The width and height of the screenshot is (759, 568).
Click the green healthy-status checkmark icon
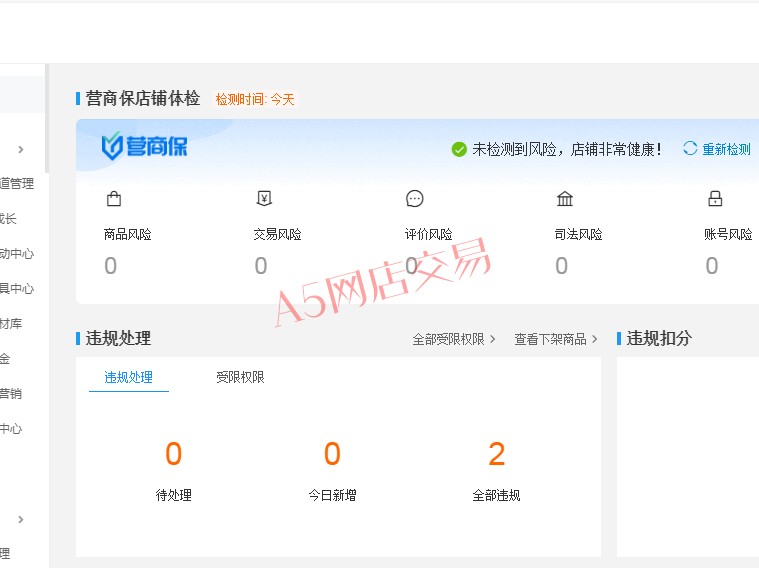point(459,149)
